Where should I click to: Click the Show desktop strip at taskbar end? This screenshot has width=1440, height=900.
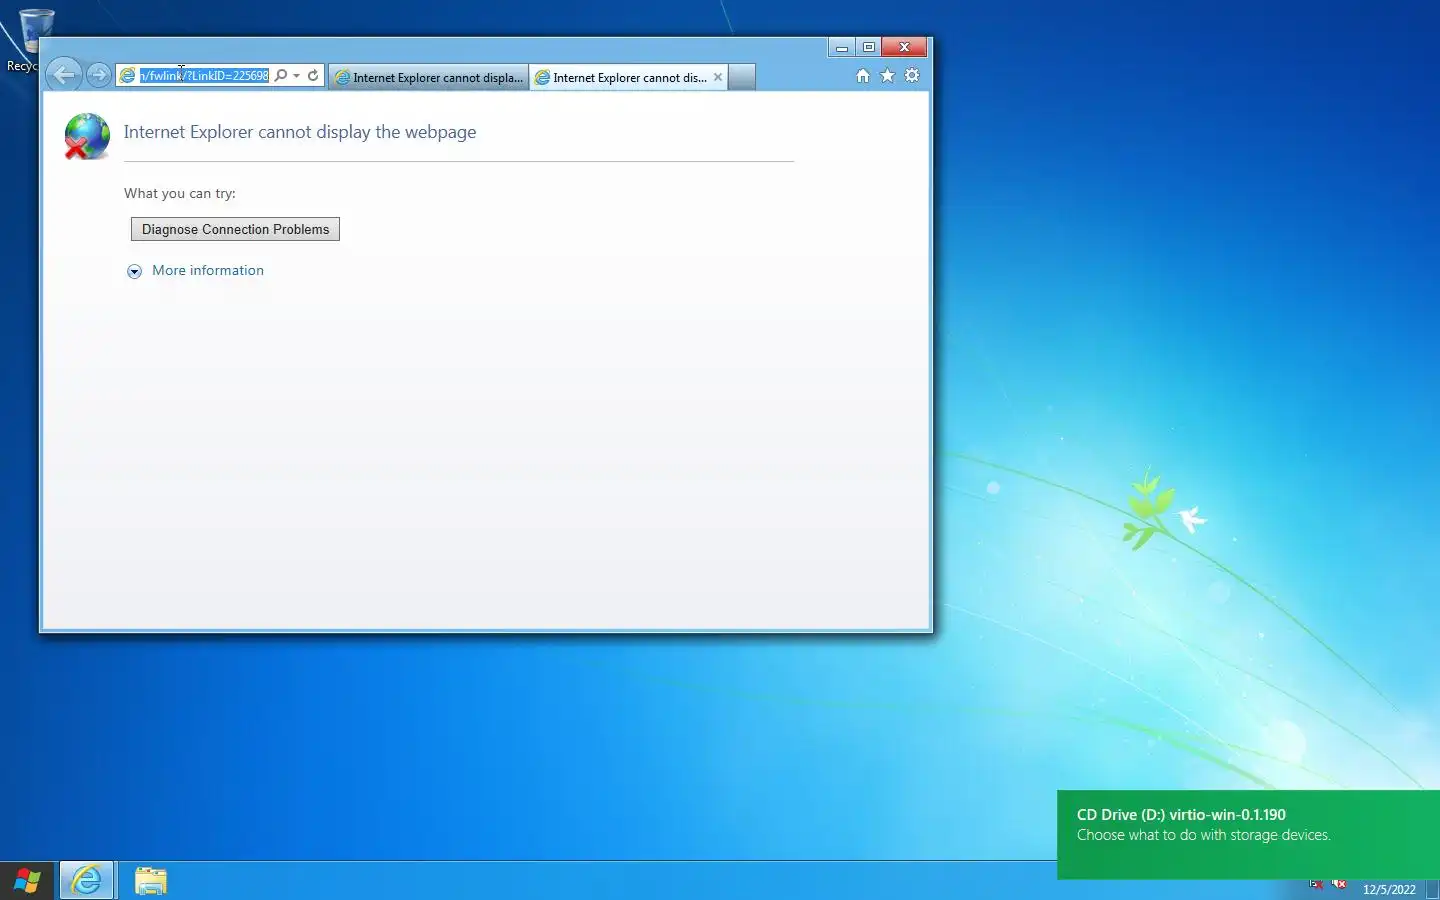click(x=1432, y=889)
